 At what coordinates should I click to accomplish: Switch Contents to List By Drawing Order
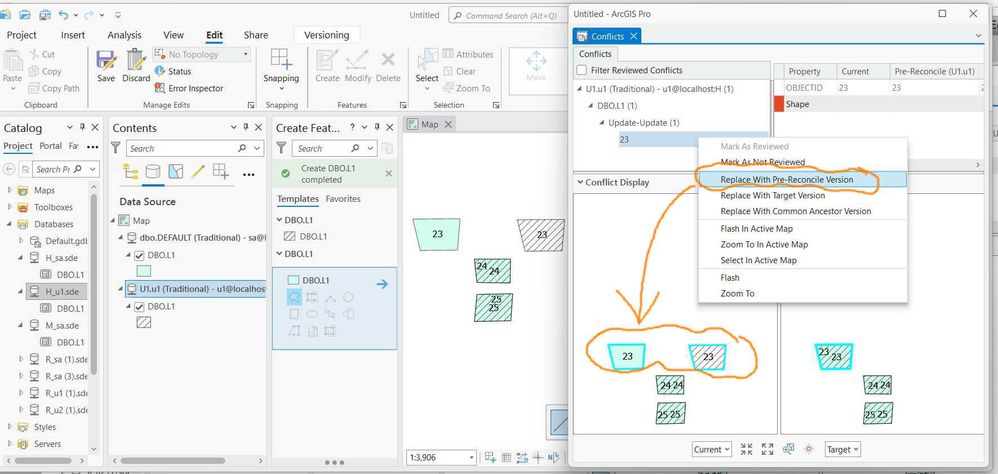coord(130,171)
